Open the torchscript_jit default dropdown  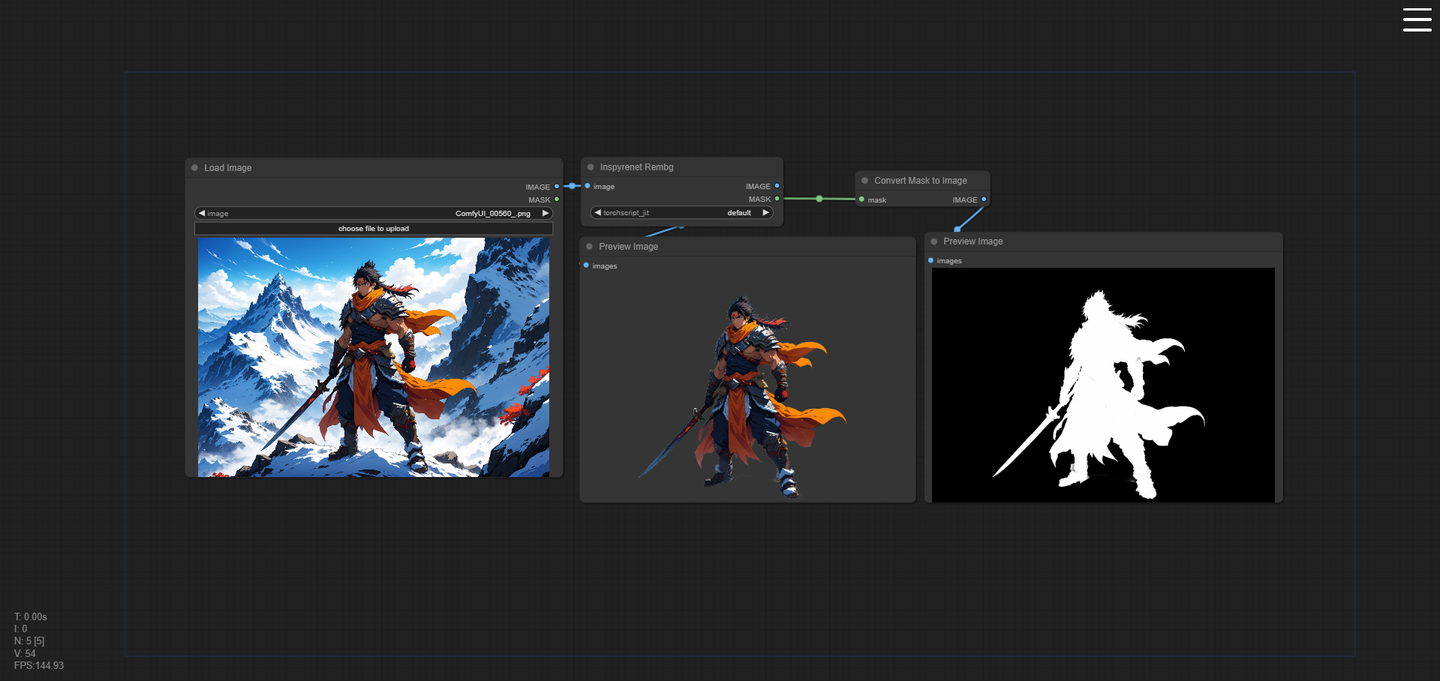pos(682,212)
